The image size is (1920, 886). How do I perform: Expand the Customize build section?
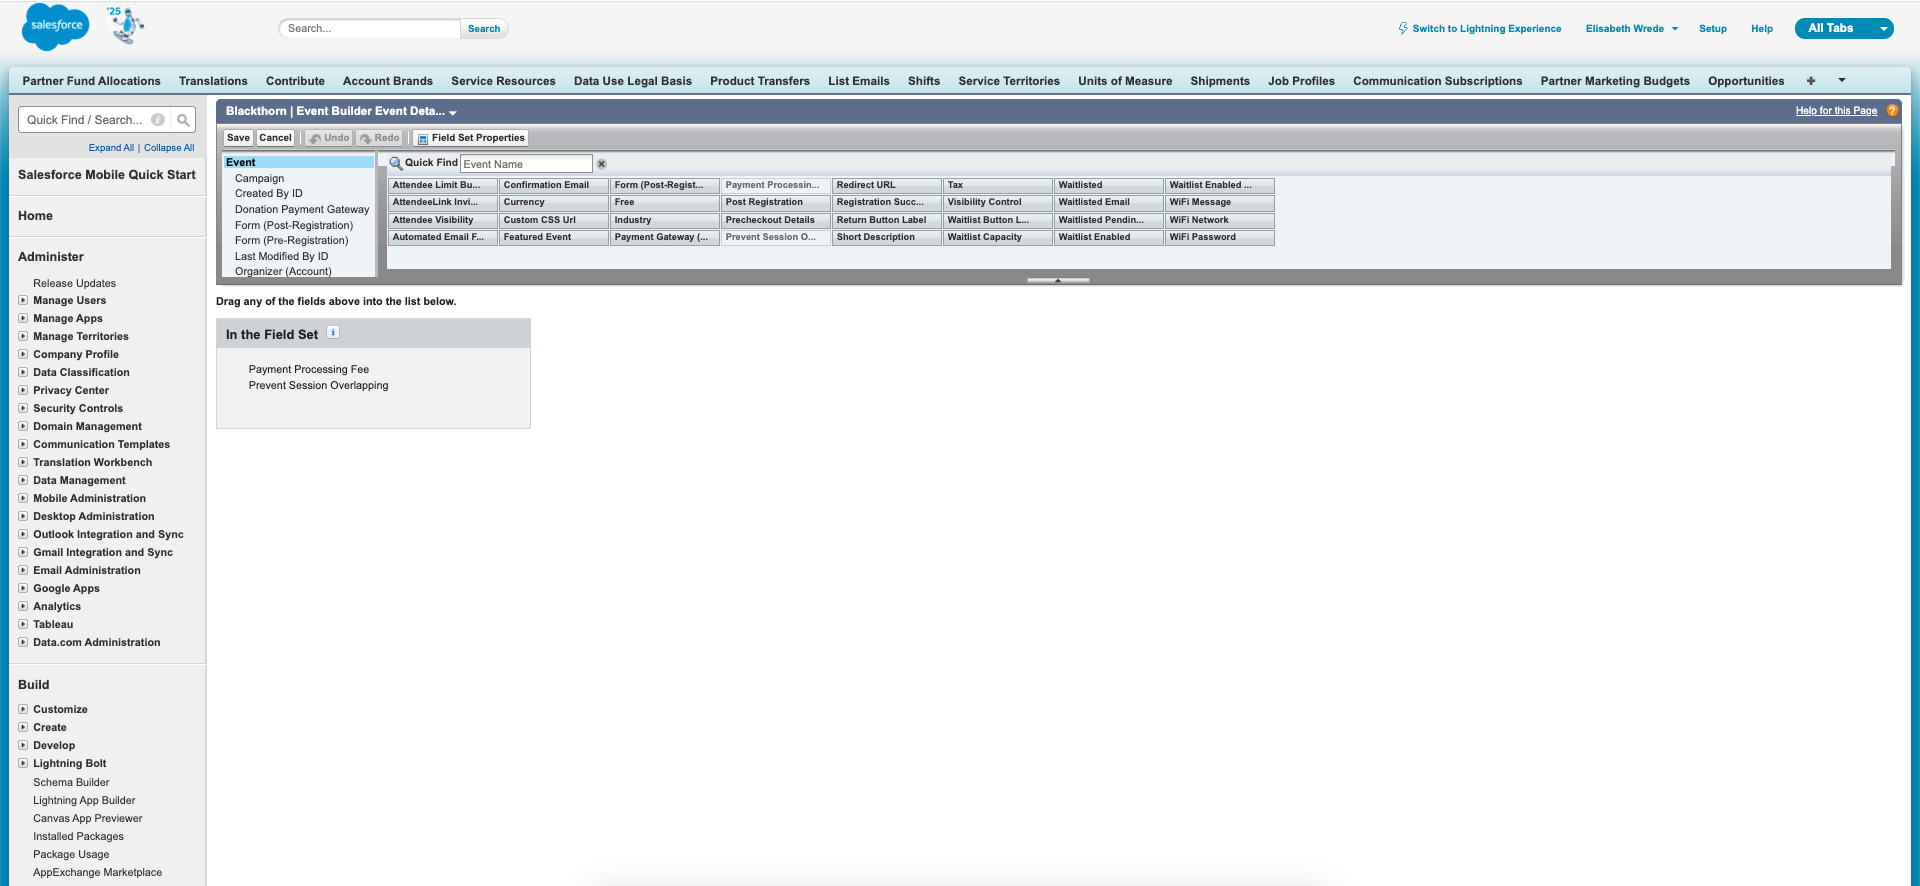tap(23, 709)
